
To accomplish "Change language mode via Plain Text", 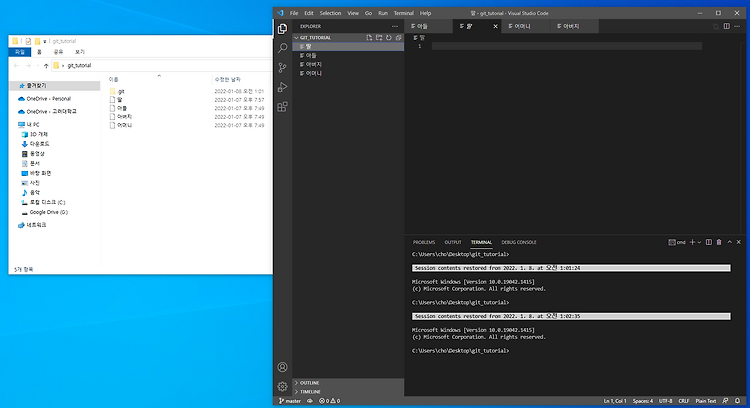I will 706,401.
